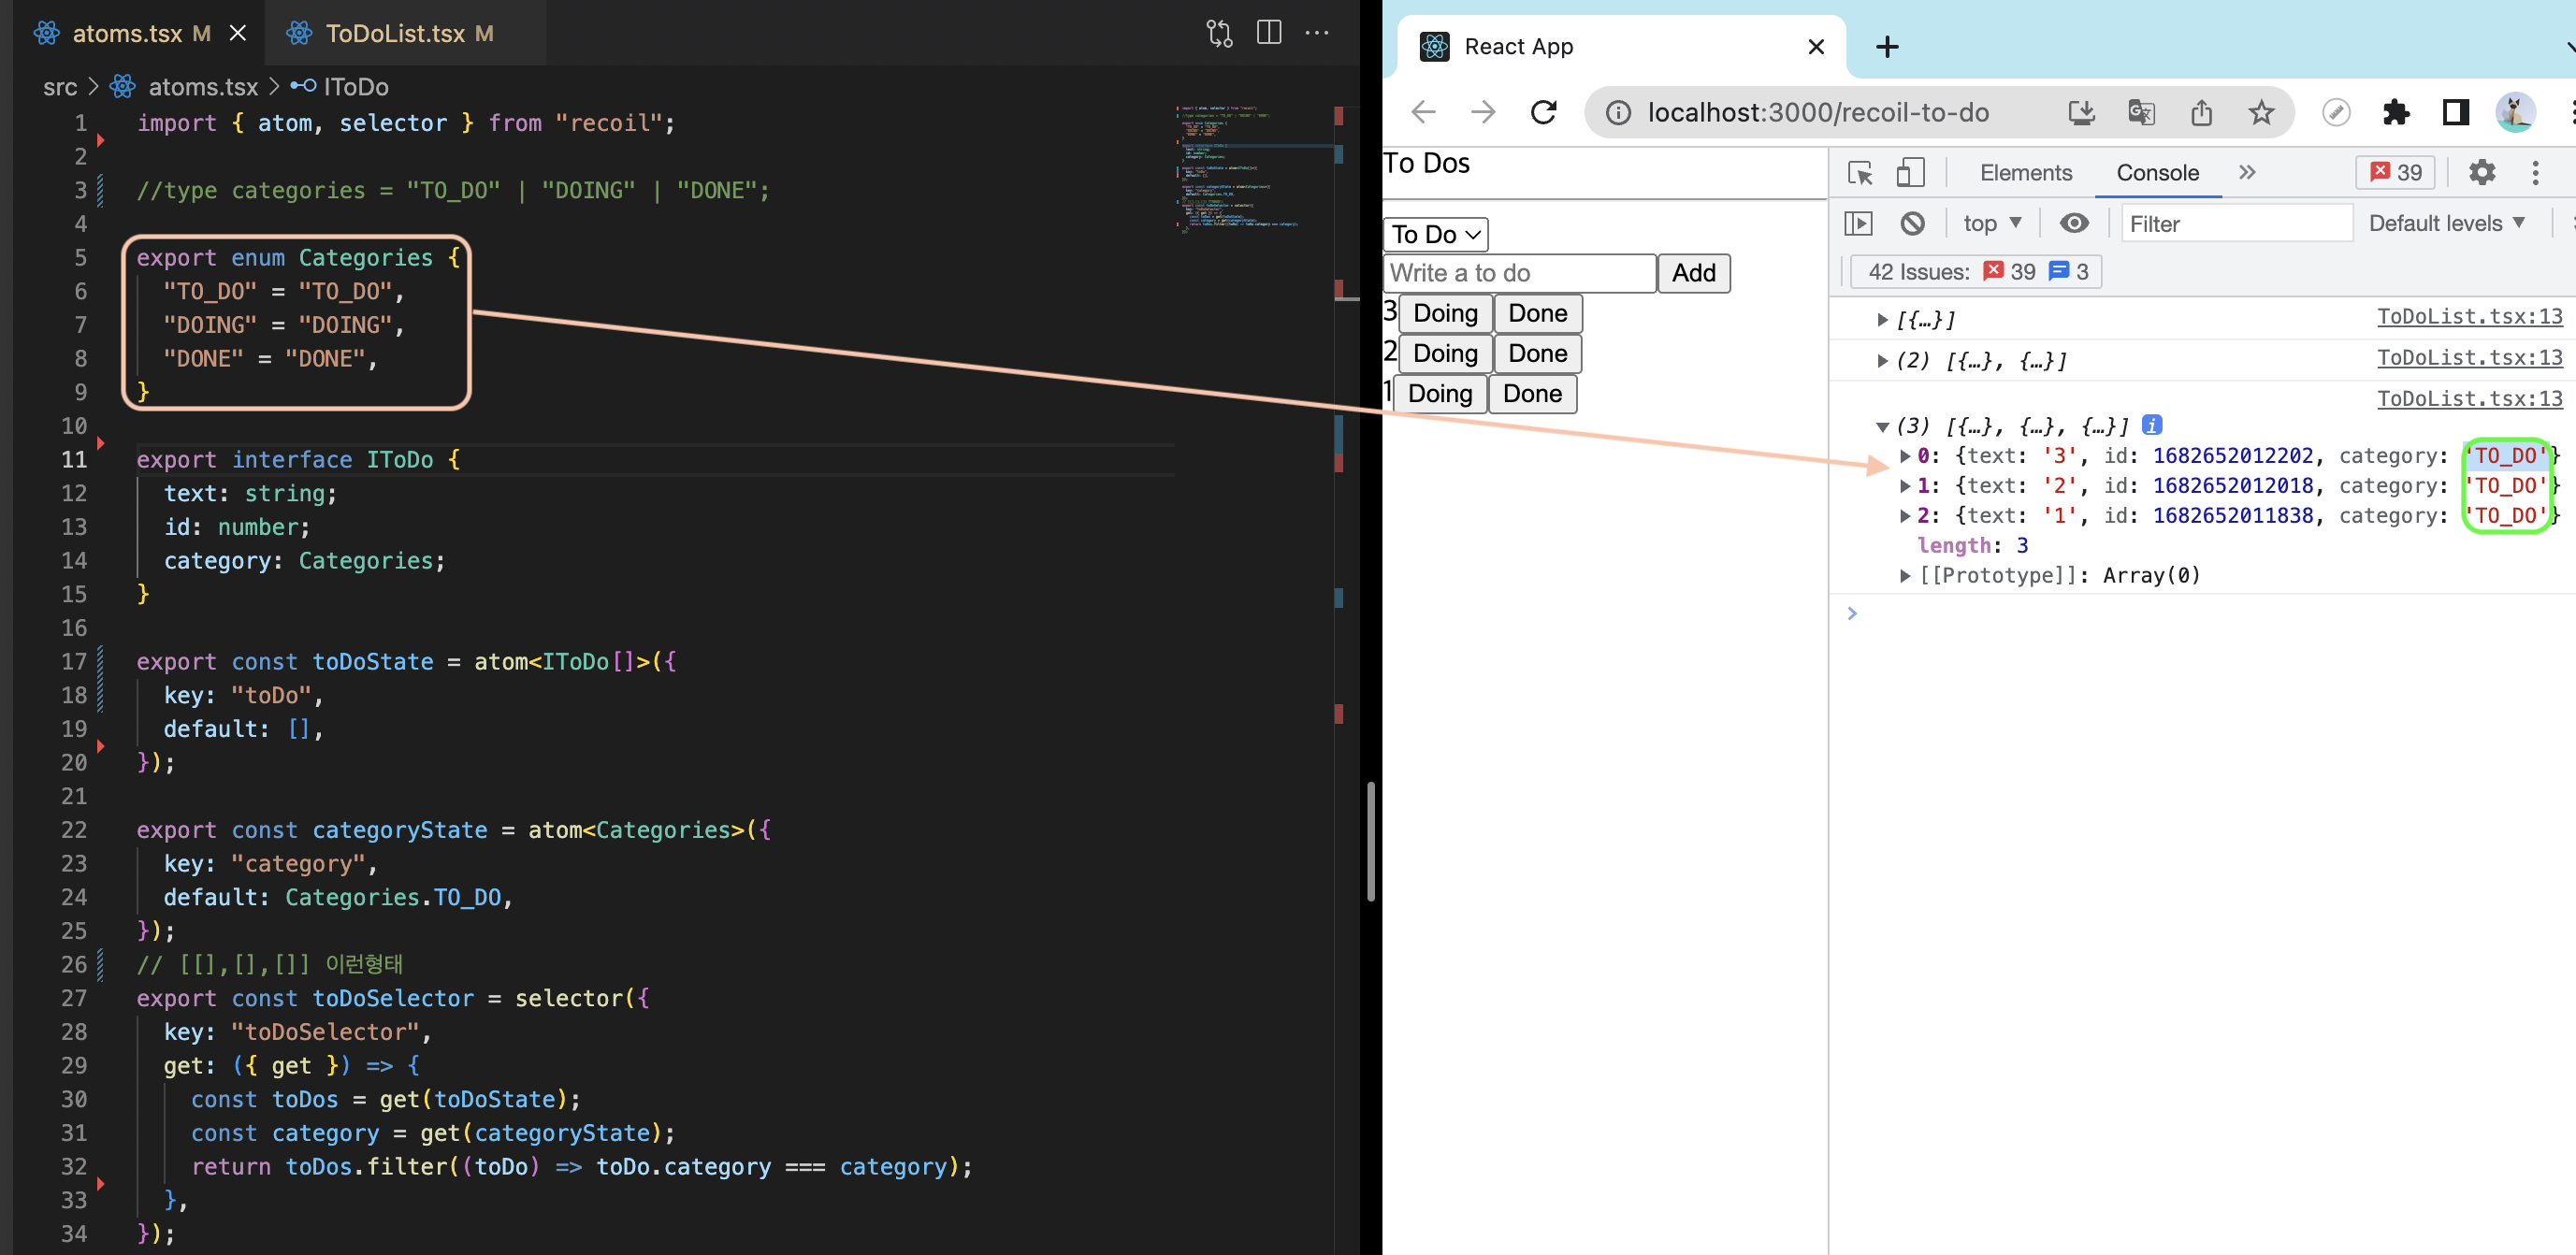The image size is (2576, 1255).
Task: Click the editor vertical scrollbar thumb
Action: coord(1370,840)
